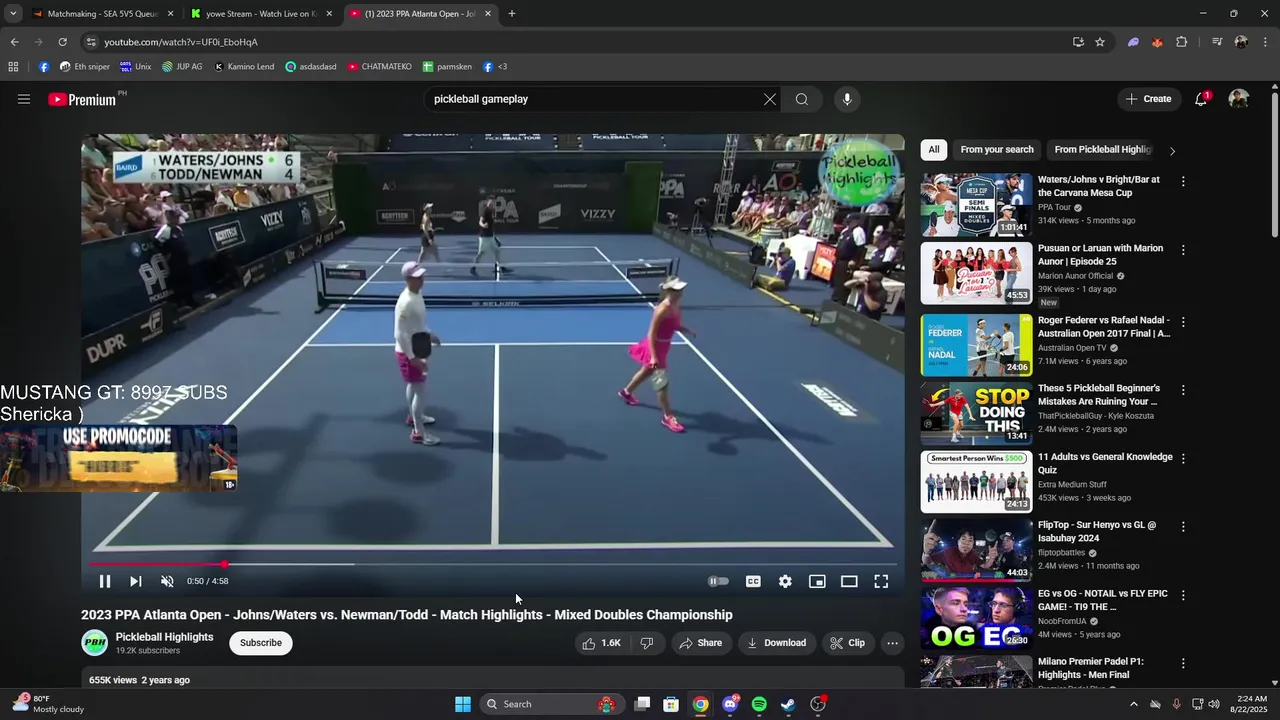1280x720 pixels.
Task: Dislike the video
Action: coord(647,643)
